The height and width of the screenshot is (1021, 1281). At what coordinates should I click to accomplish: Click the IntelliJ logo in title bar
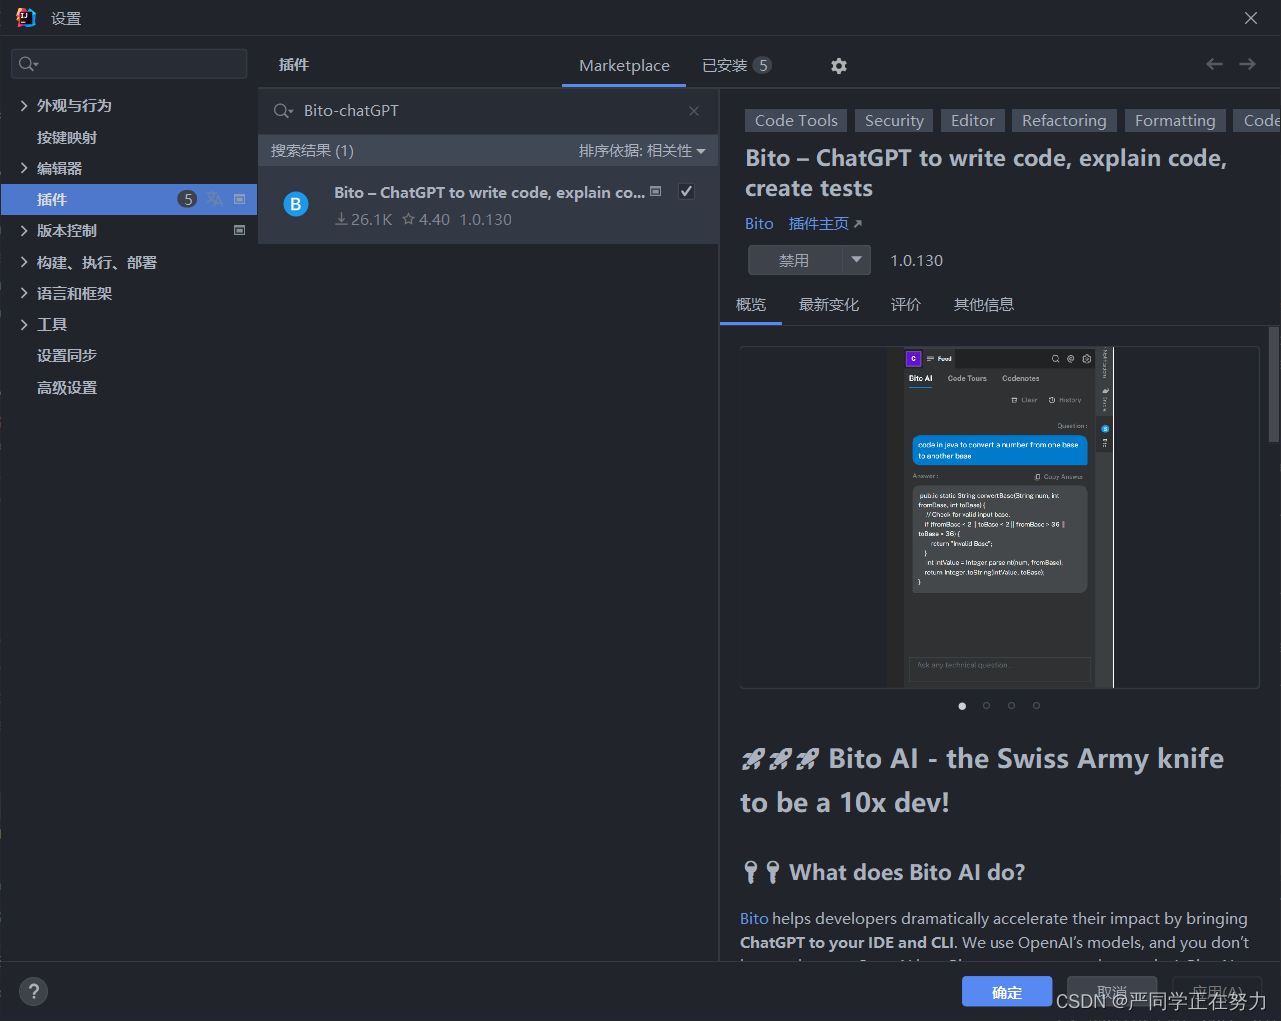tap(26, 17)
